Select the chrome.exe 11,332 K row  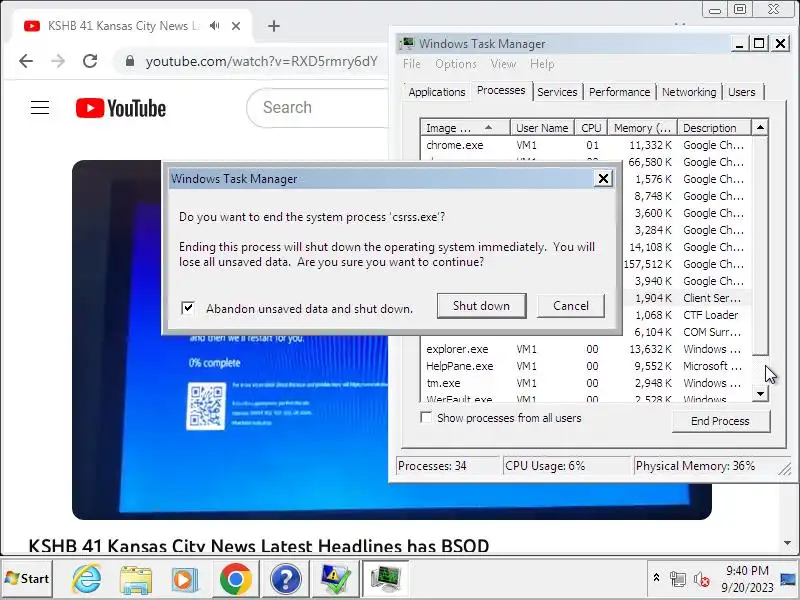pos(586,145)
